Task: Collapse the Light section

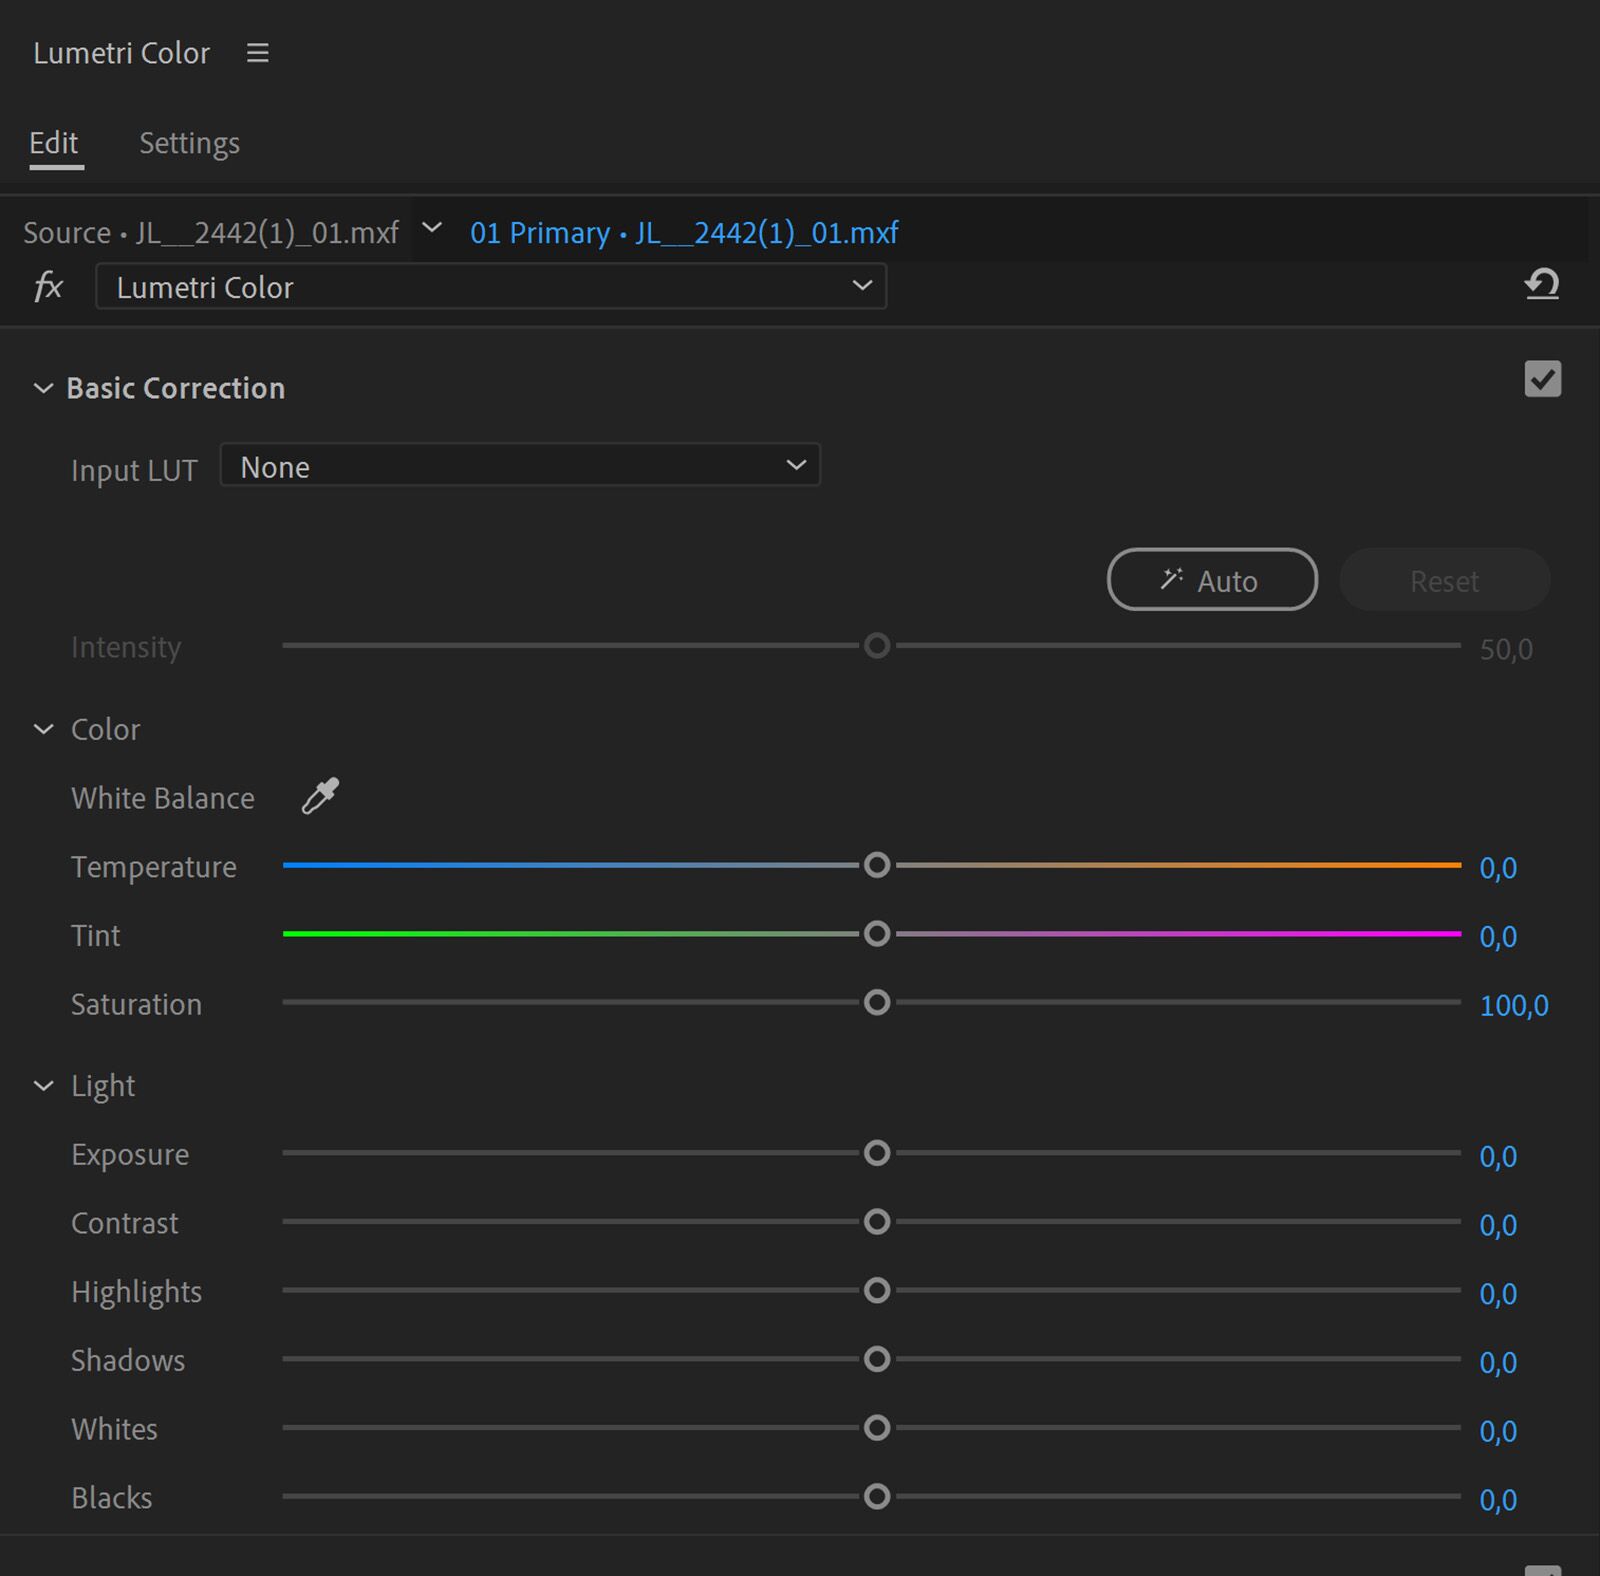Action: [43, 1086]
